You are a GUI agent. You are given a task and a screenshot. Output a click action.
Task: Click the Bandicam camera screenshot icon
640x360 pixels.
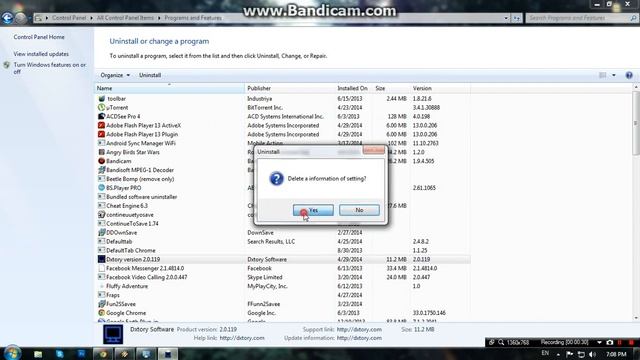click(610, 342)
